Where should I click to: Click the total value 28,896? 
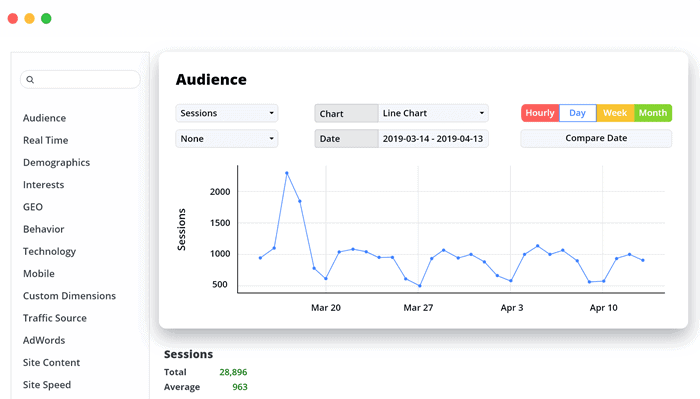[233, 372]
